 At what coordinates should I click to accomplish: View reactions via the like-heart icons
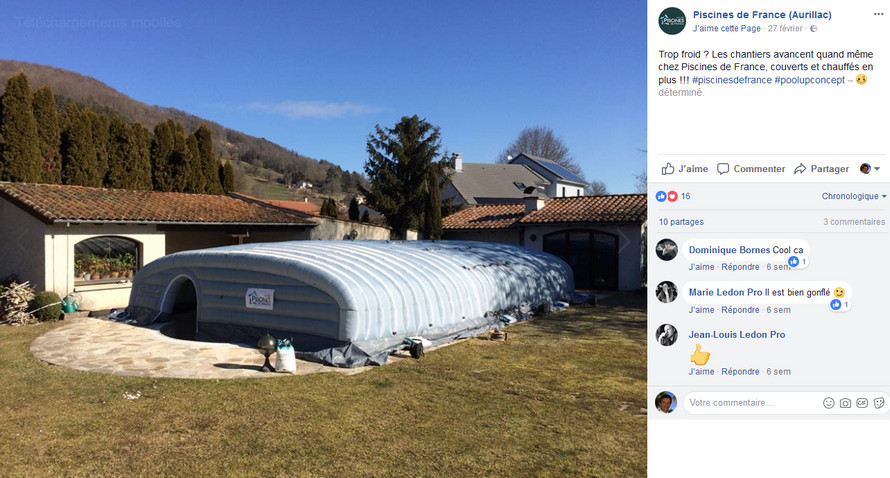coord(667,196)
